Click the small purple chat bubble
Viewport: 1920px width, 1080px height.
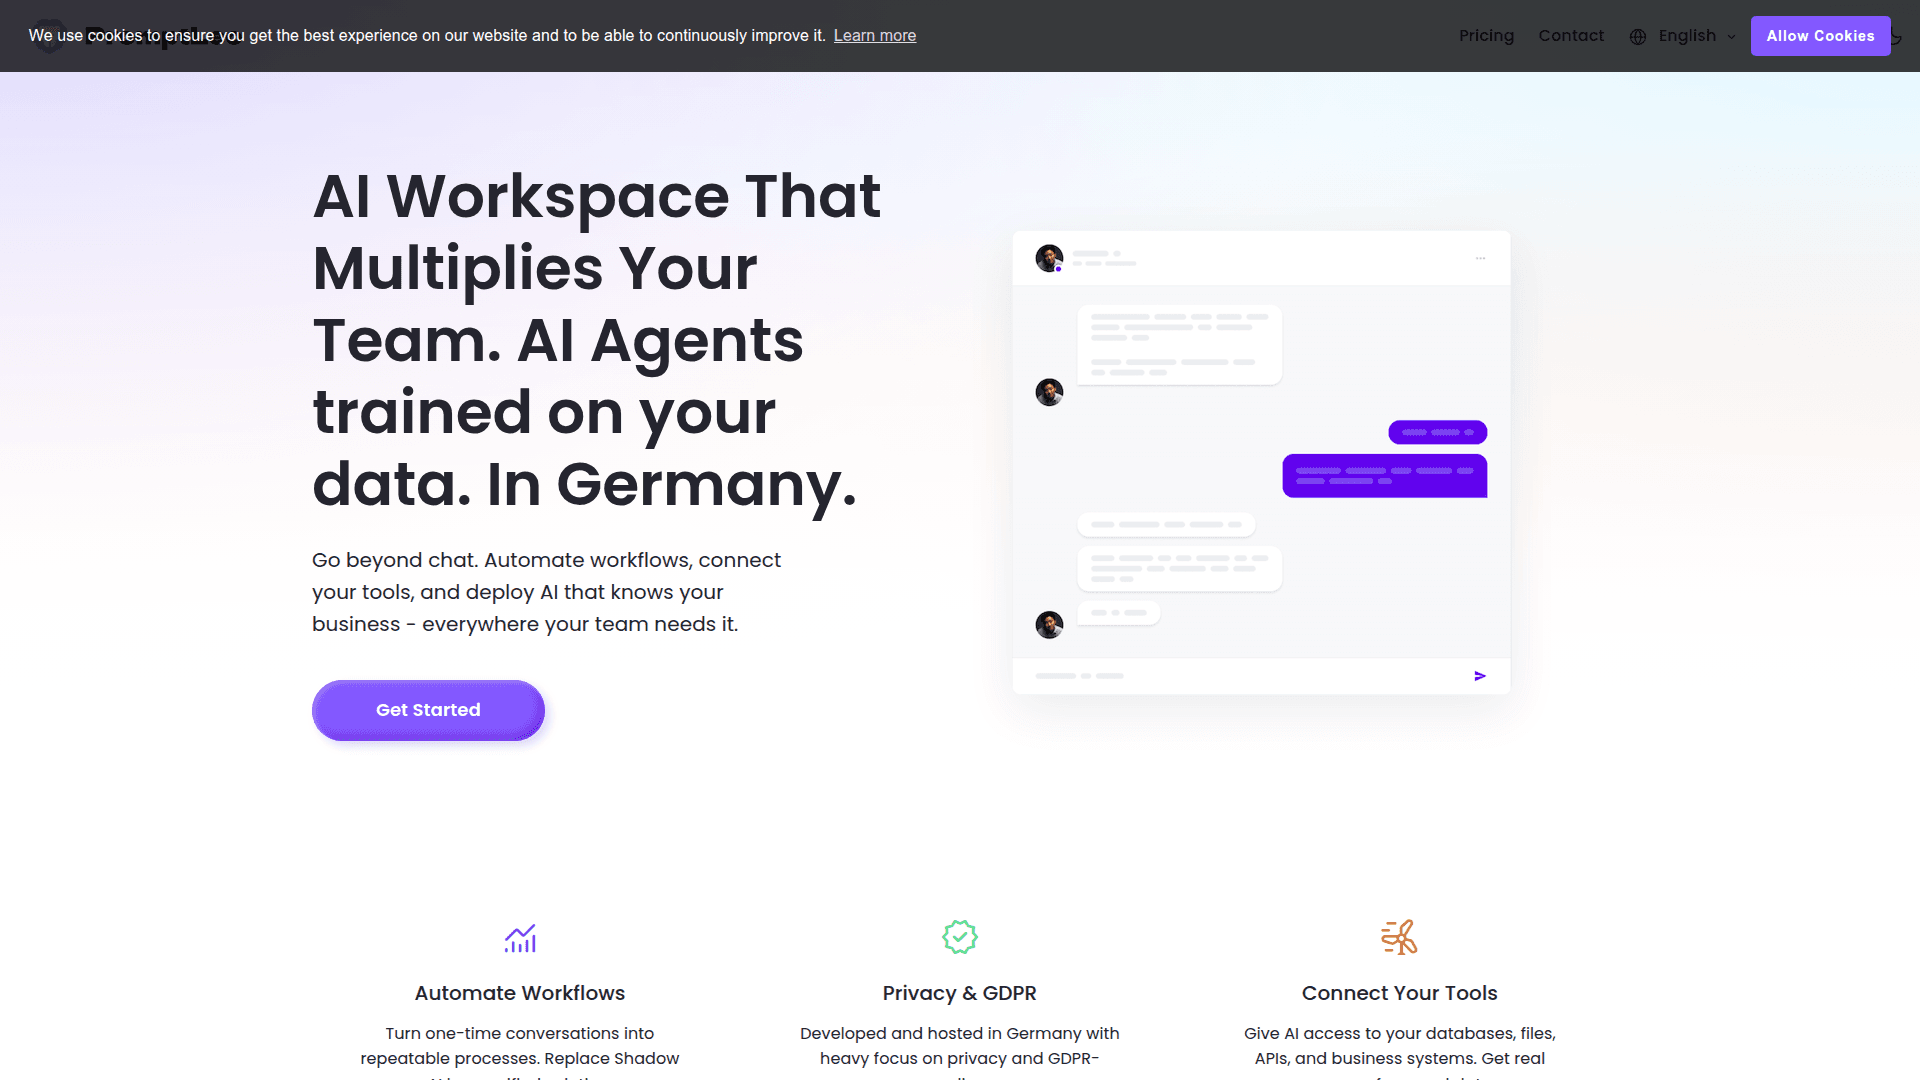point(1437,432)
